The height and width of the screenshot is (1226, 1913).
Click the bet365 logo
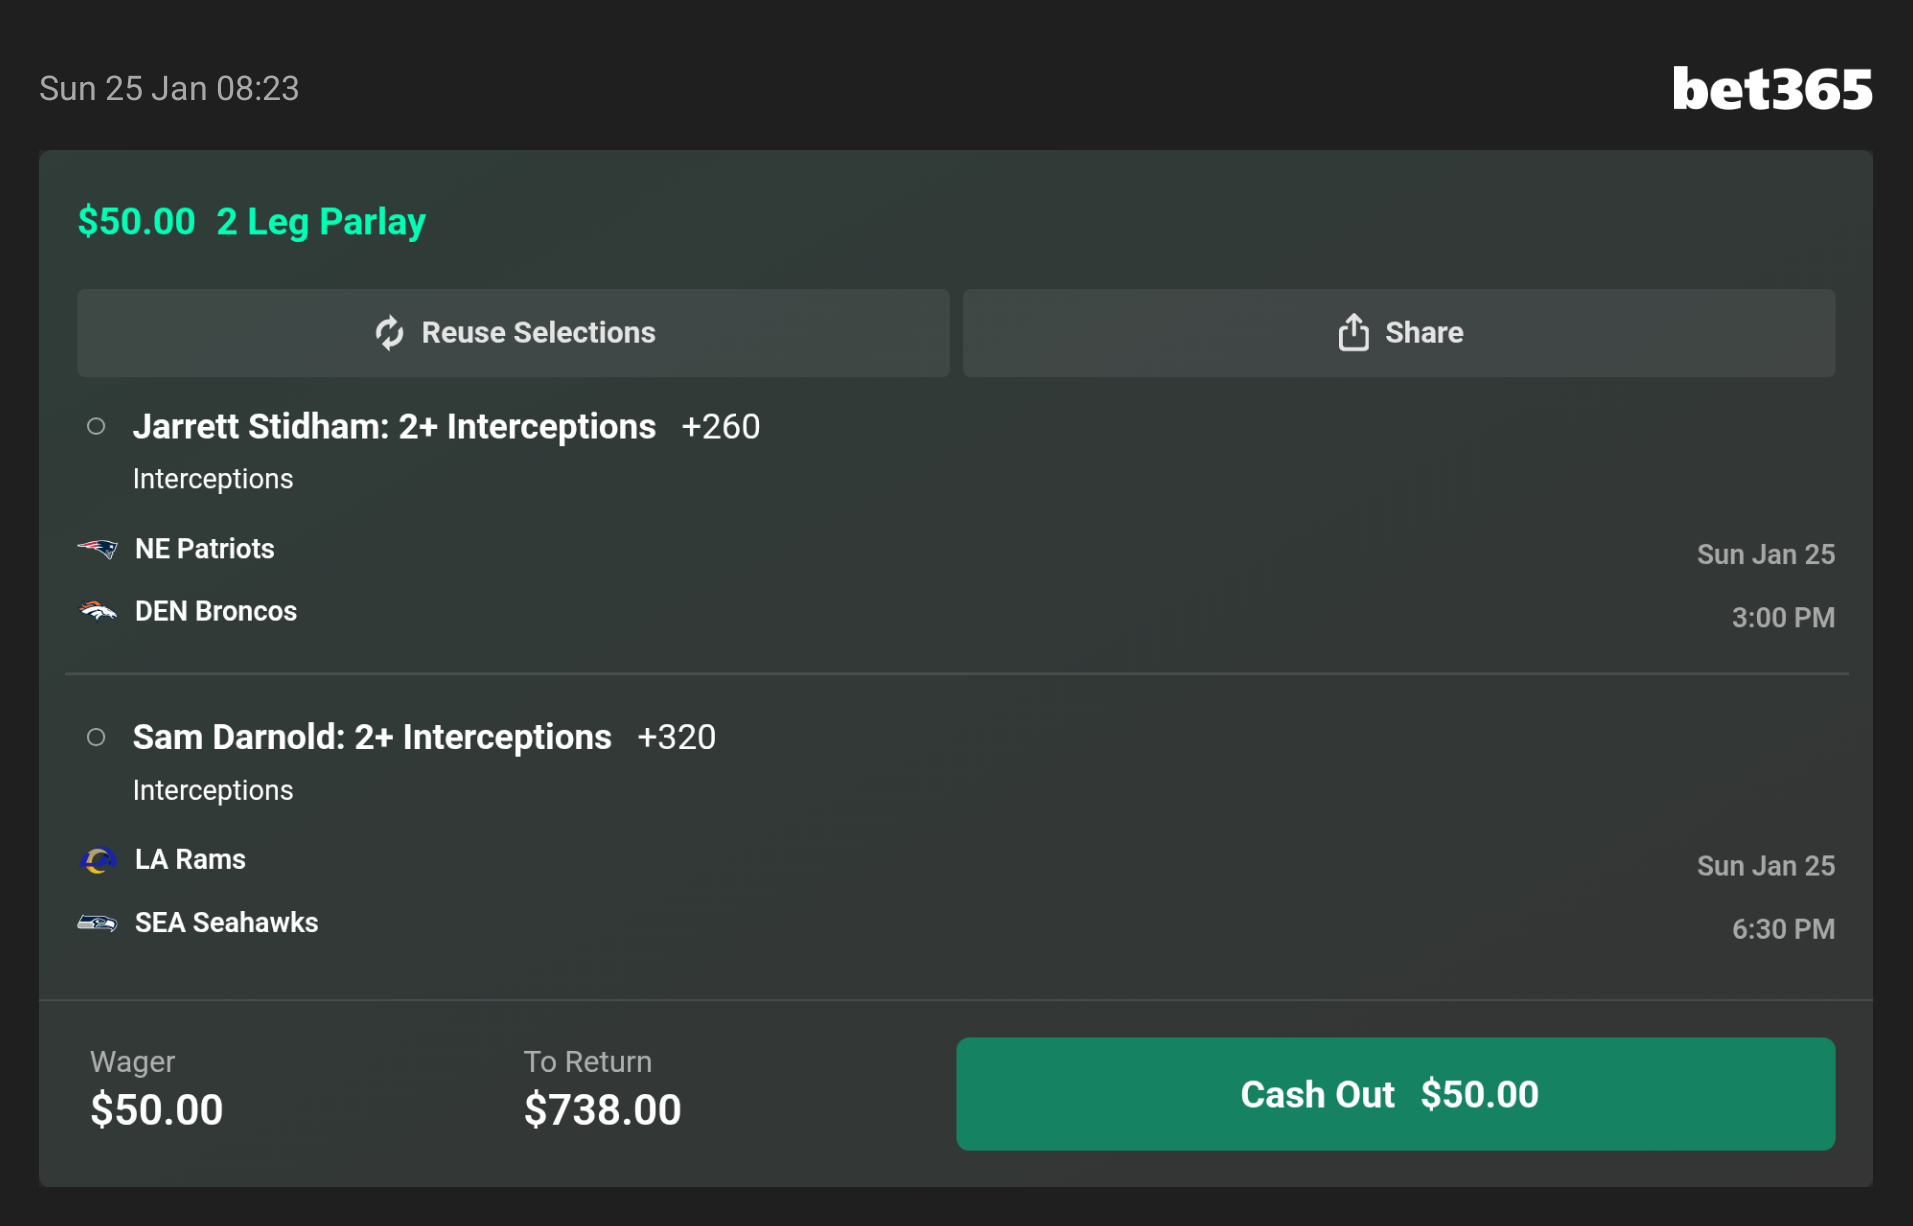(x=1771, y=89)
